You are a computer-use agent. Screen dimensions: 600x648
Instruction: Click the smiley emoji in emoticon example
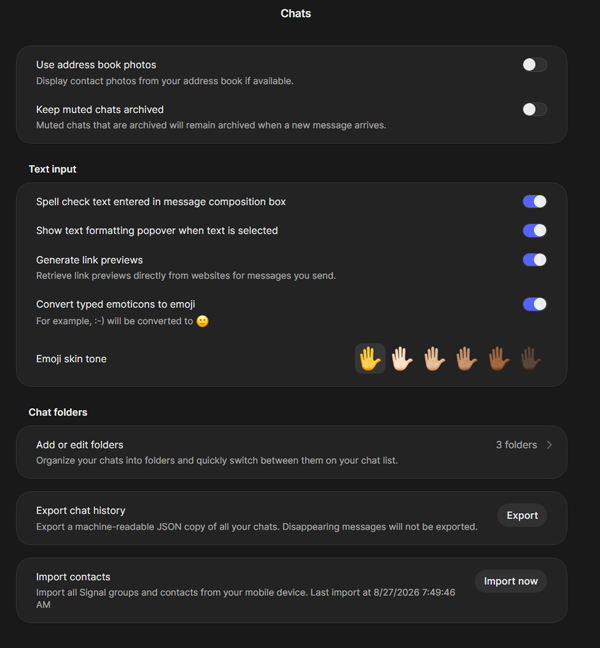pyautogui.click(x=202, y=321)
